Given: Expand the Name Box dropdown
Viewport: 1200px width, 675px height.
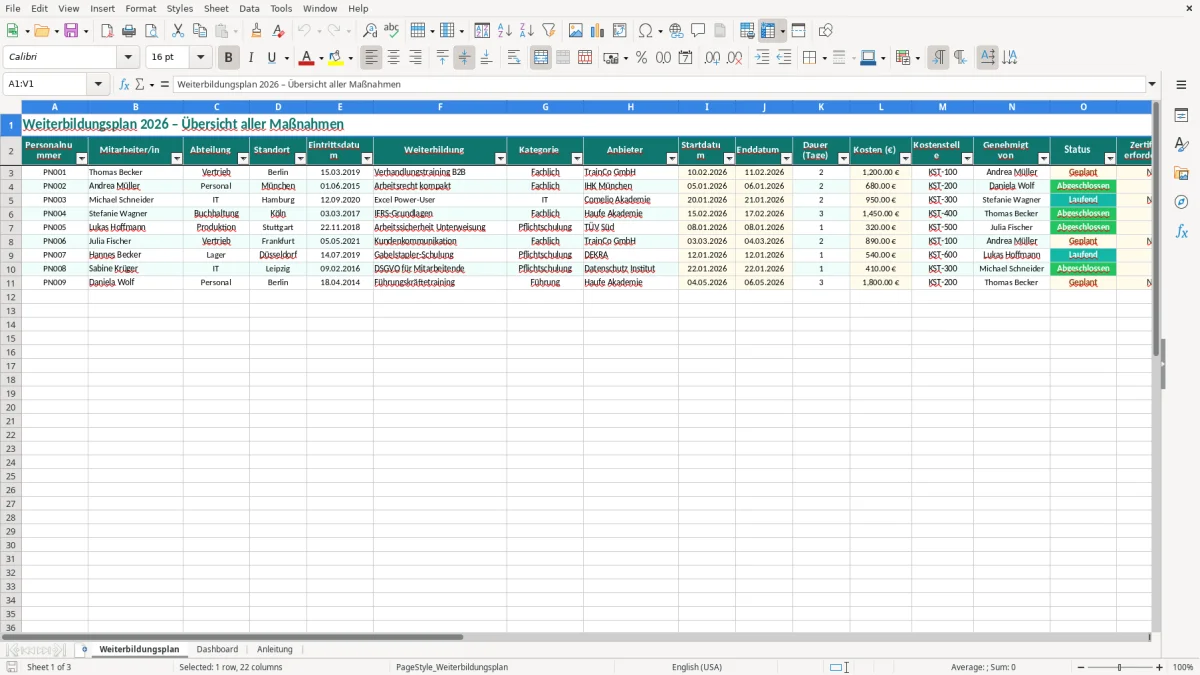Looking at the screenshot, I should pyautogui.click(x=98, y=84).
